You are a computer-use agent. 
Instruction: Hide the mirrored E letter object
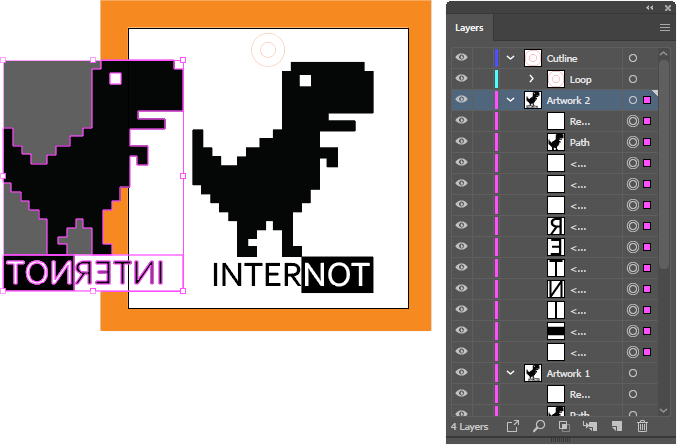tap(461, 246)
